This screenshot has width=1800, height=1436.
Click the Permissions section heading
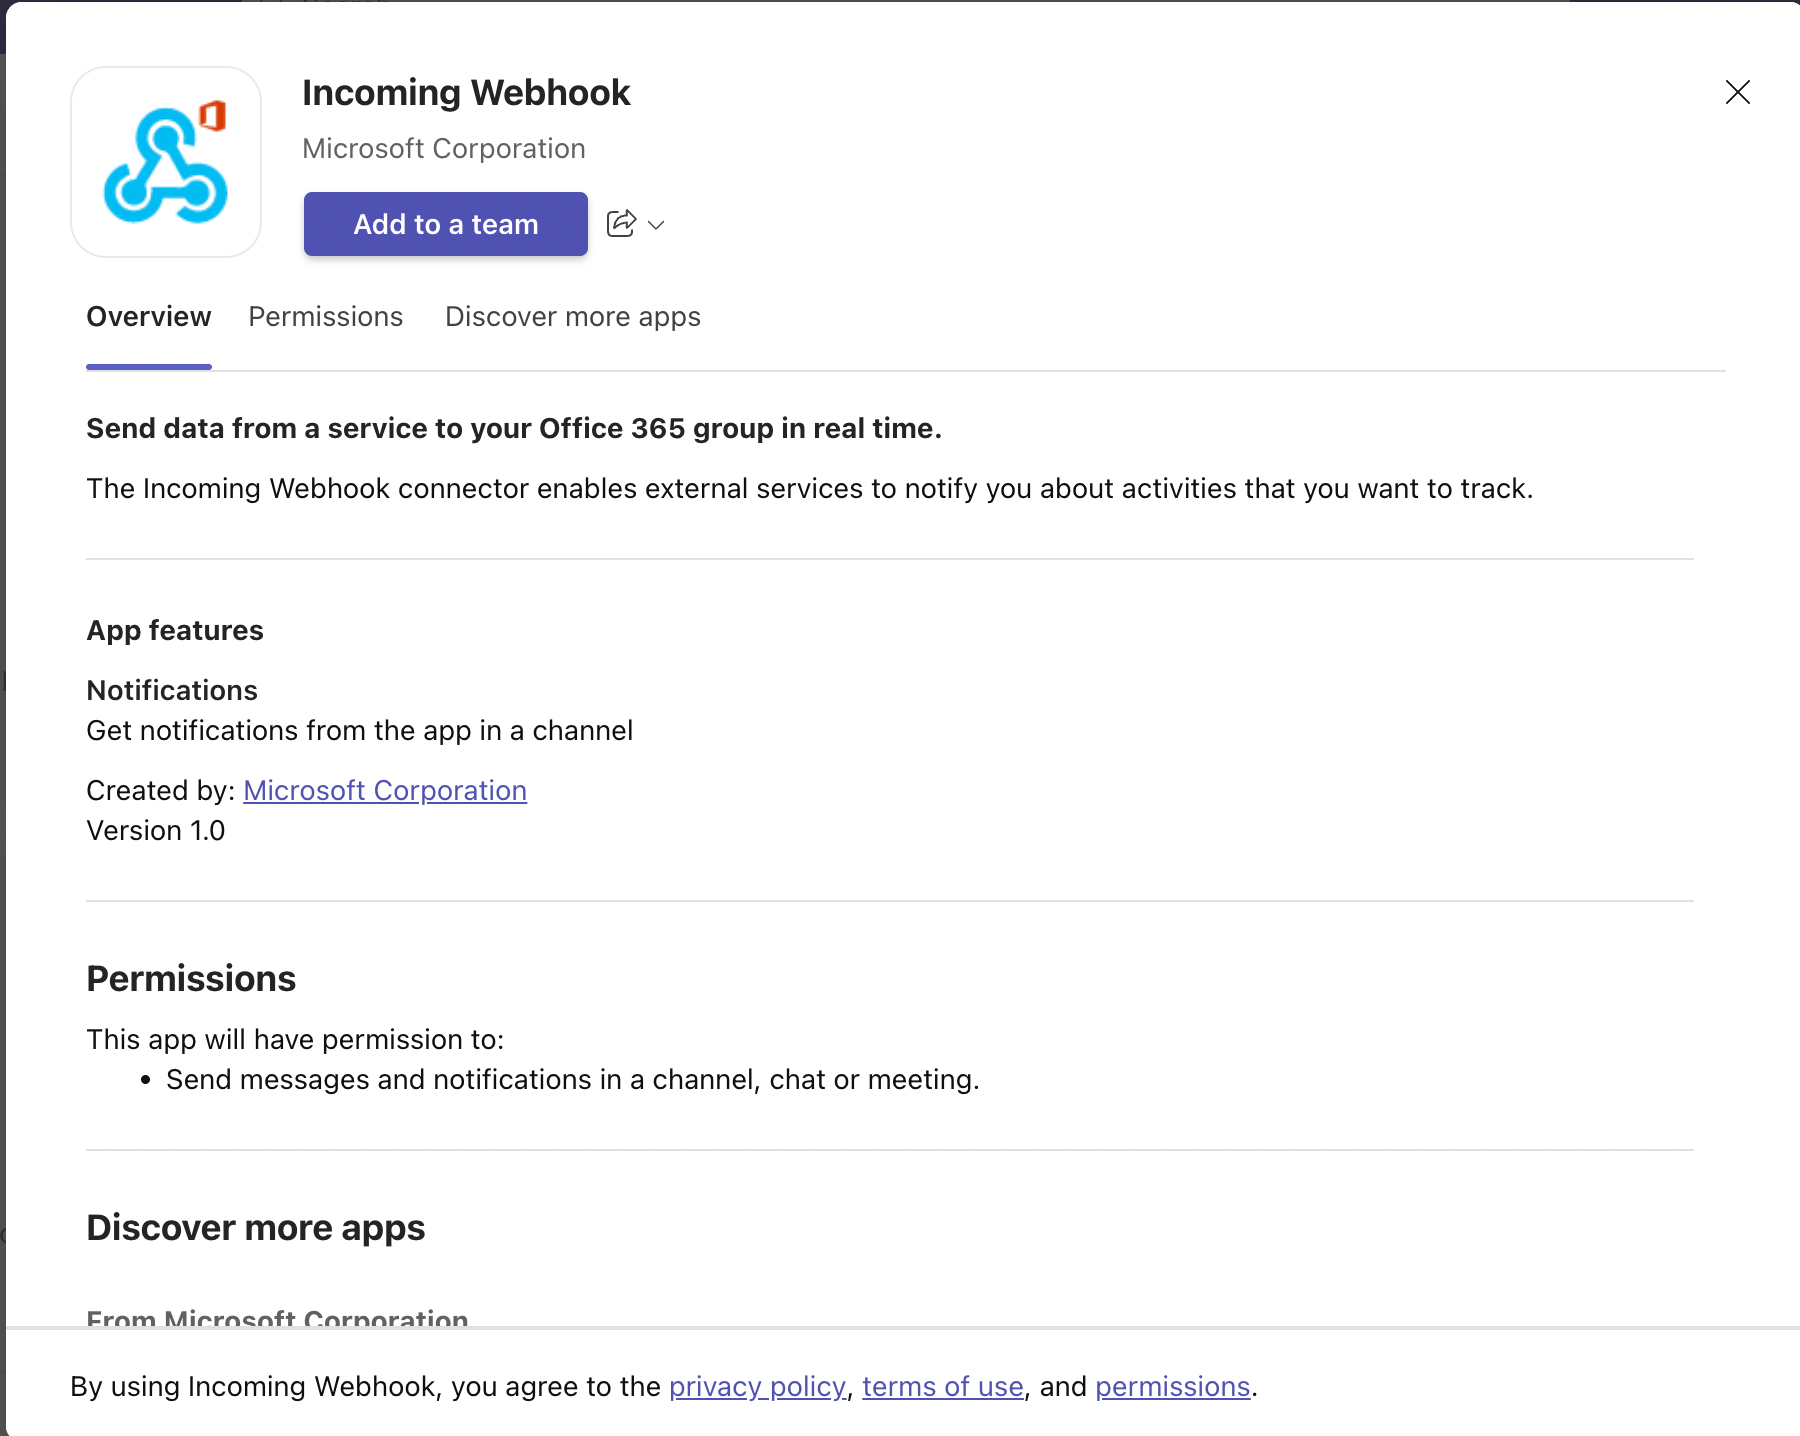[x=191, y=978]
